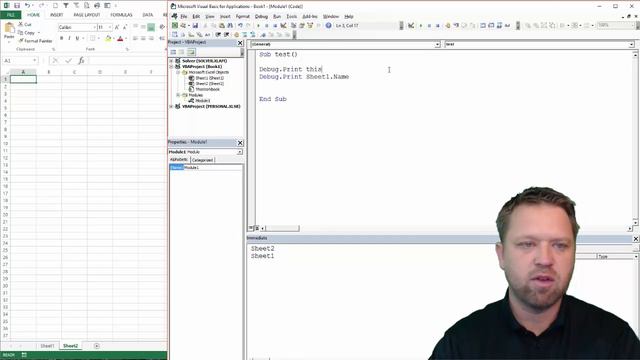Select the Categorized tab in Properties panel
This screenshot has width=640, height=360.
pyautogui.click(x=202, y=160)
